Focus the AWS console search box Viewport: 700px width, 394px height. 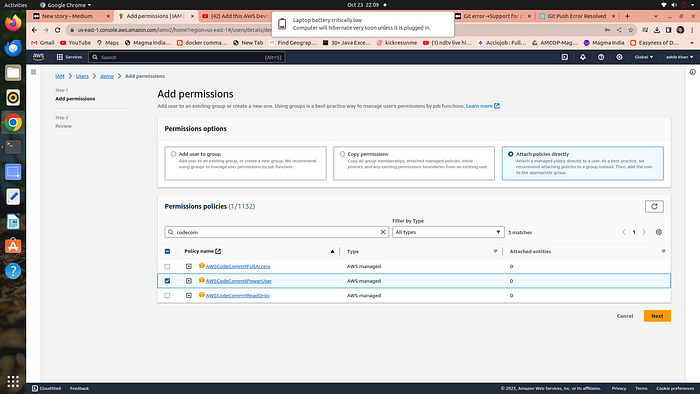click(187, 57)
